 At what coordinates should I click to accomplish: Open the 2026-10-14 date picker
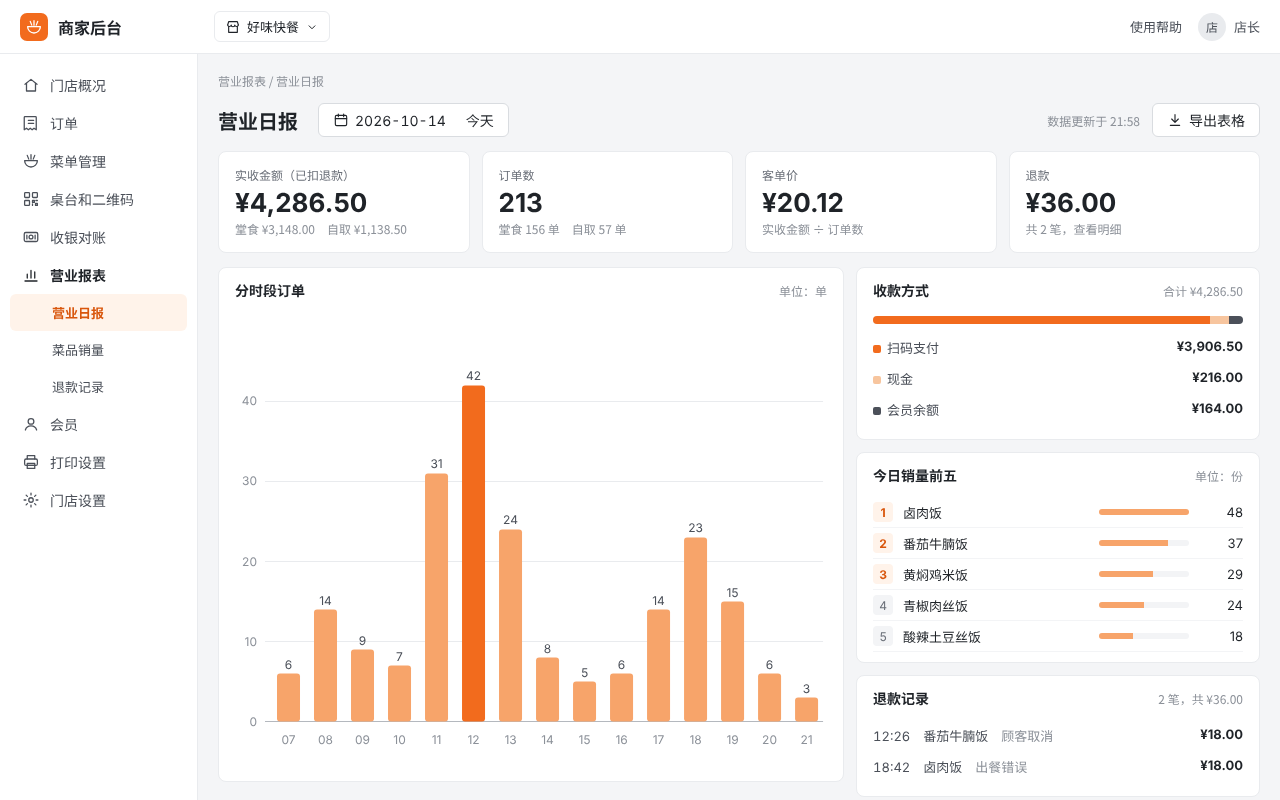413,120
